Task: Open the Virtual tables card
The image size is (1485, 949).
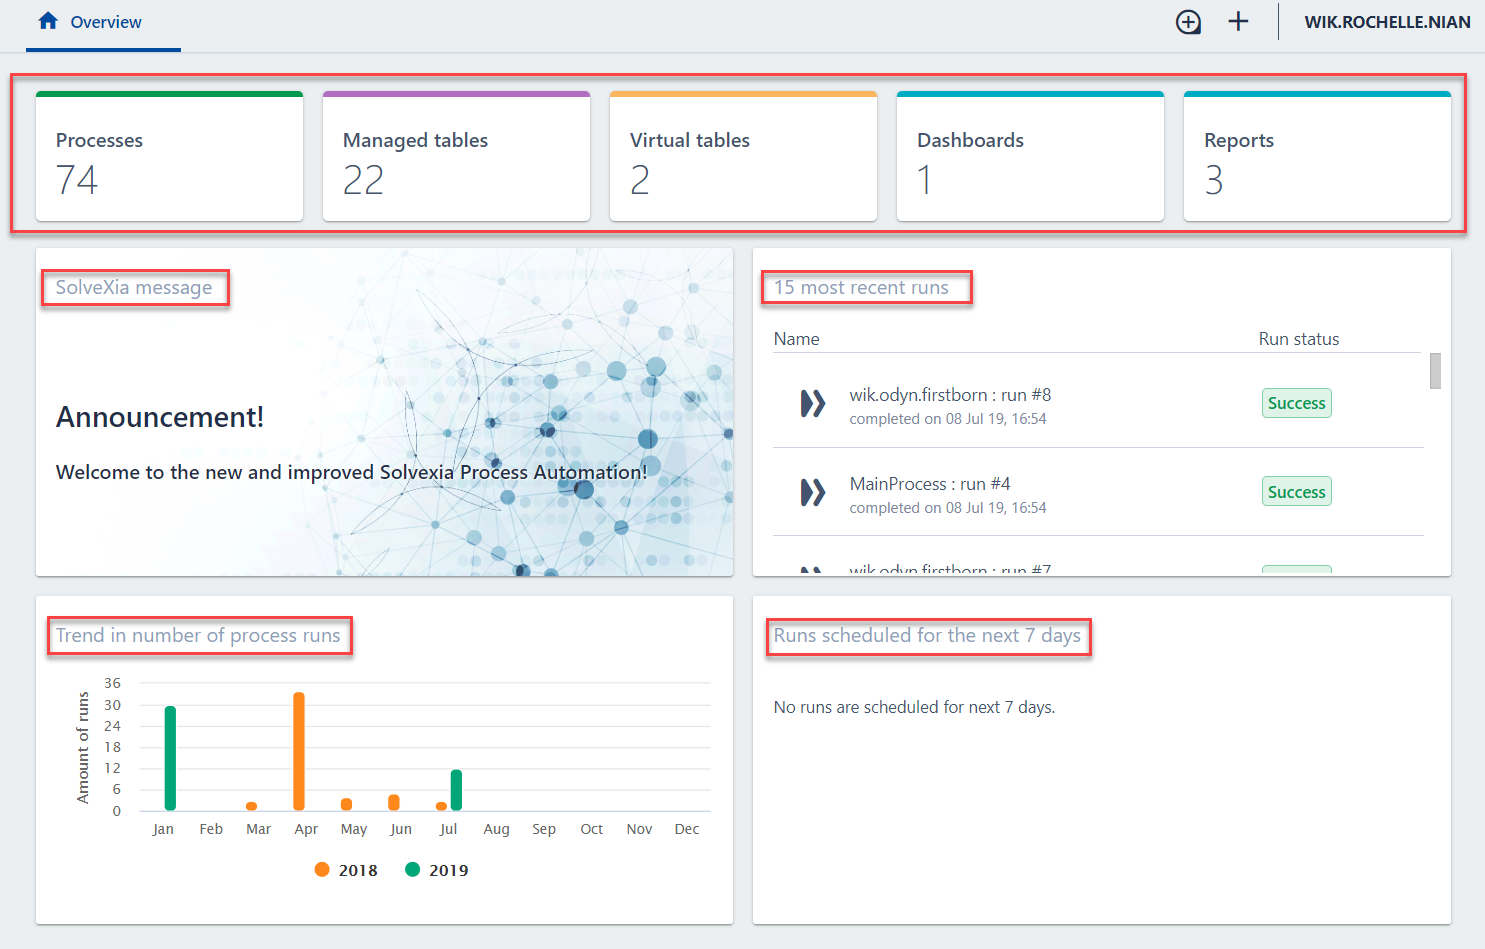Action: (743, 158)
